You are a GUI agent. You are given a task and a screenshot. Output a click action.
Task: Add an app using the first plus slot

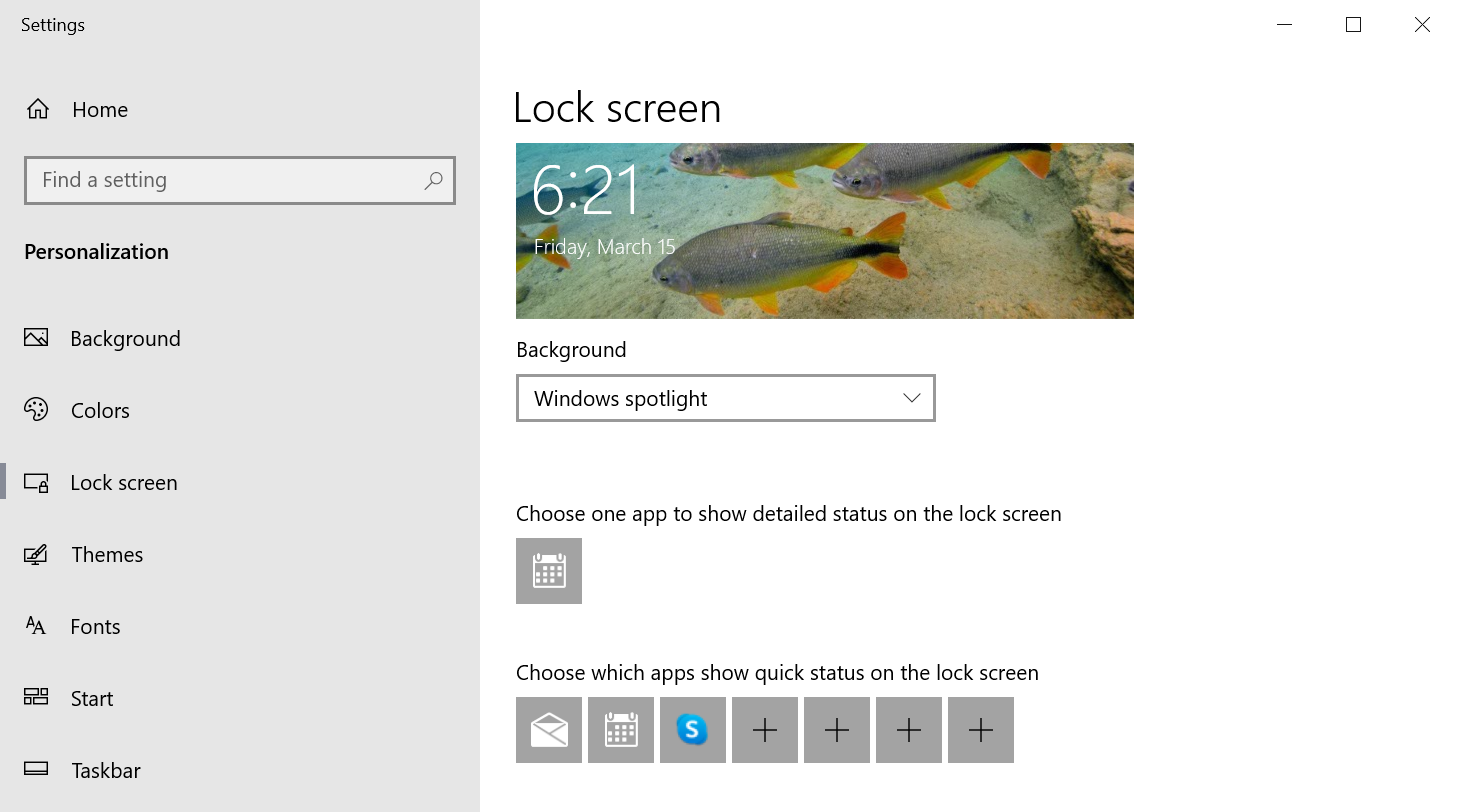(764, 730)
